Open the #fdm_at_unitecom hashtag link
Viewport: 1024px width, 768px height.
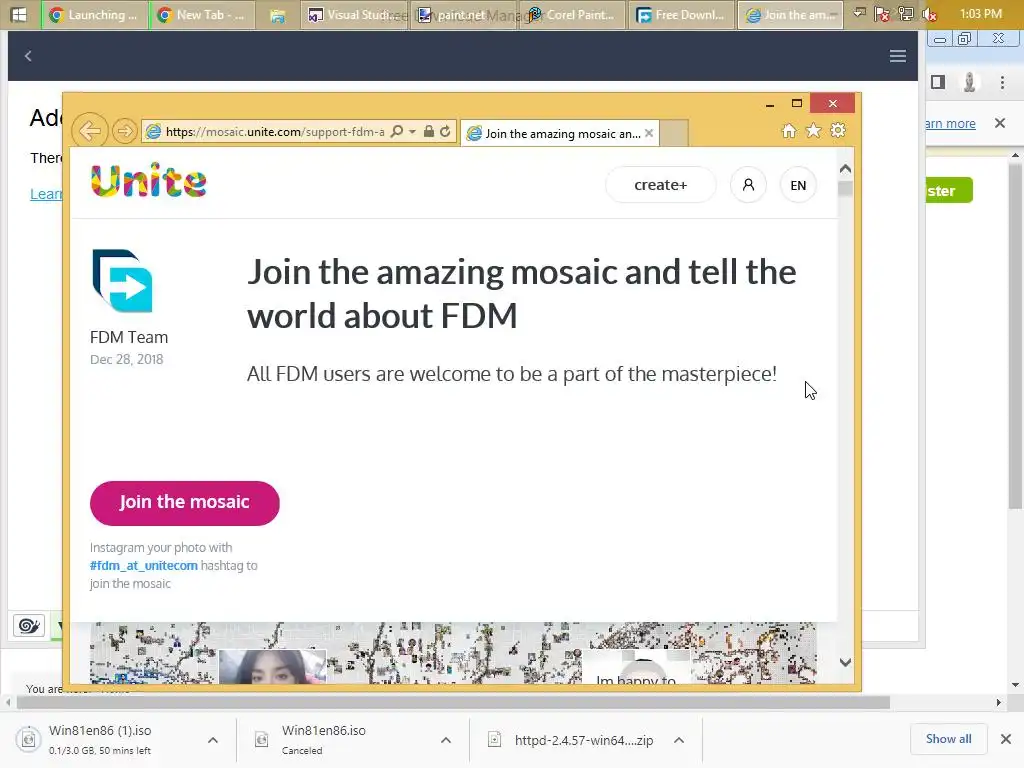144,566
